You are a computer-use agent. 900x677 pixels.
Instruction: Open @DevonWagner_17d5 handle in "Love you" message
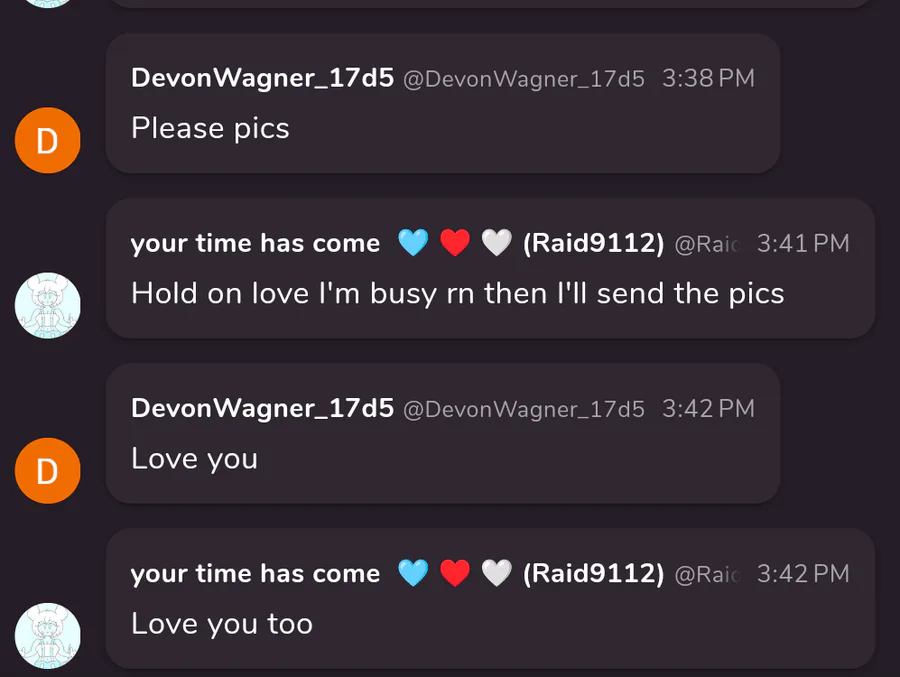(x=524, y=409)
